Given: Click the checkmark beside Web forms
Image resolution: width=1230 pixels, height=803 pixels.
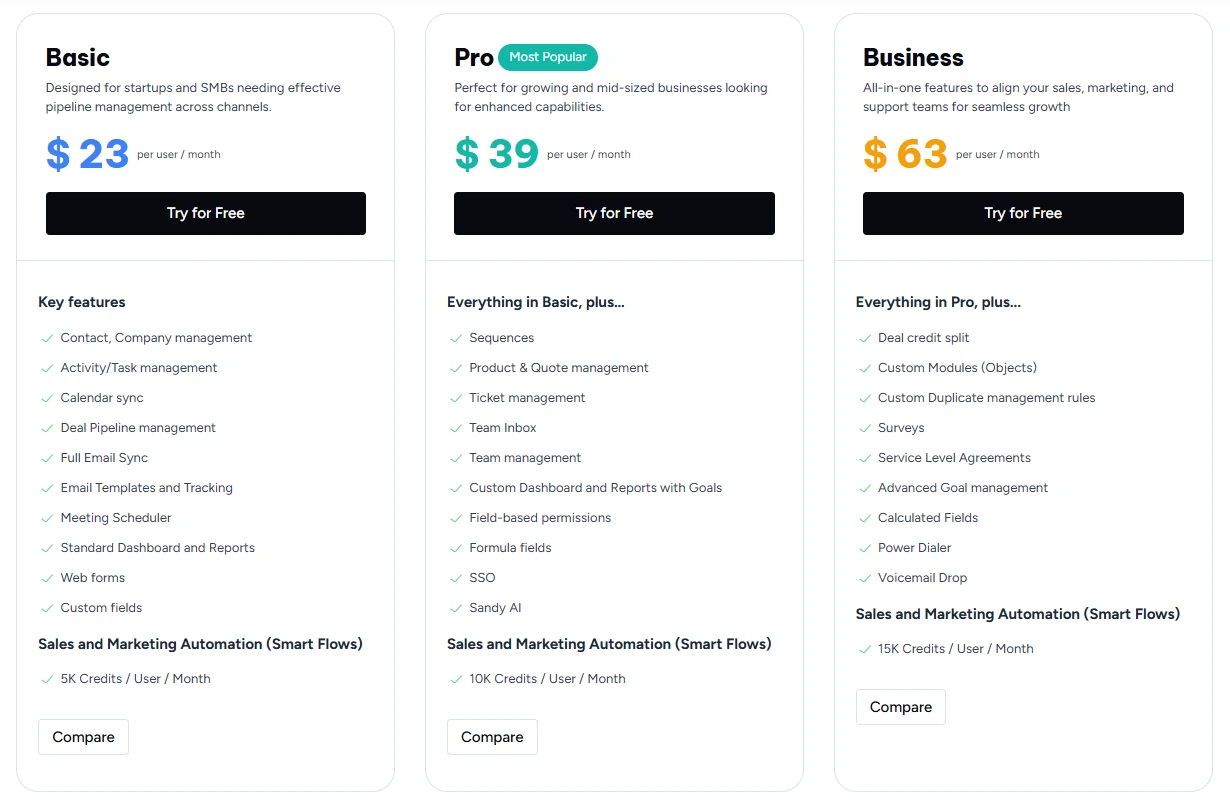Looking at the screenshot, I should click(x=47, y=578).
